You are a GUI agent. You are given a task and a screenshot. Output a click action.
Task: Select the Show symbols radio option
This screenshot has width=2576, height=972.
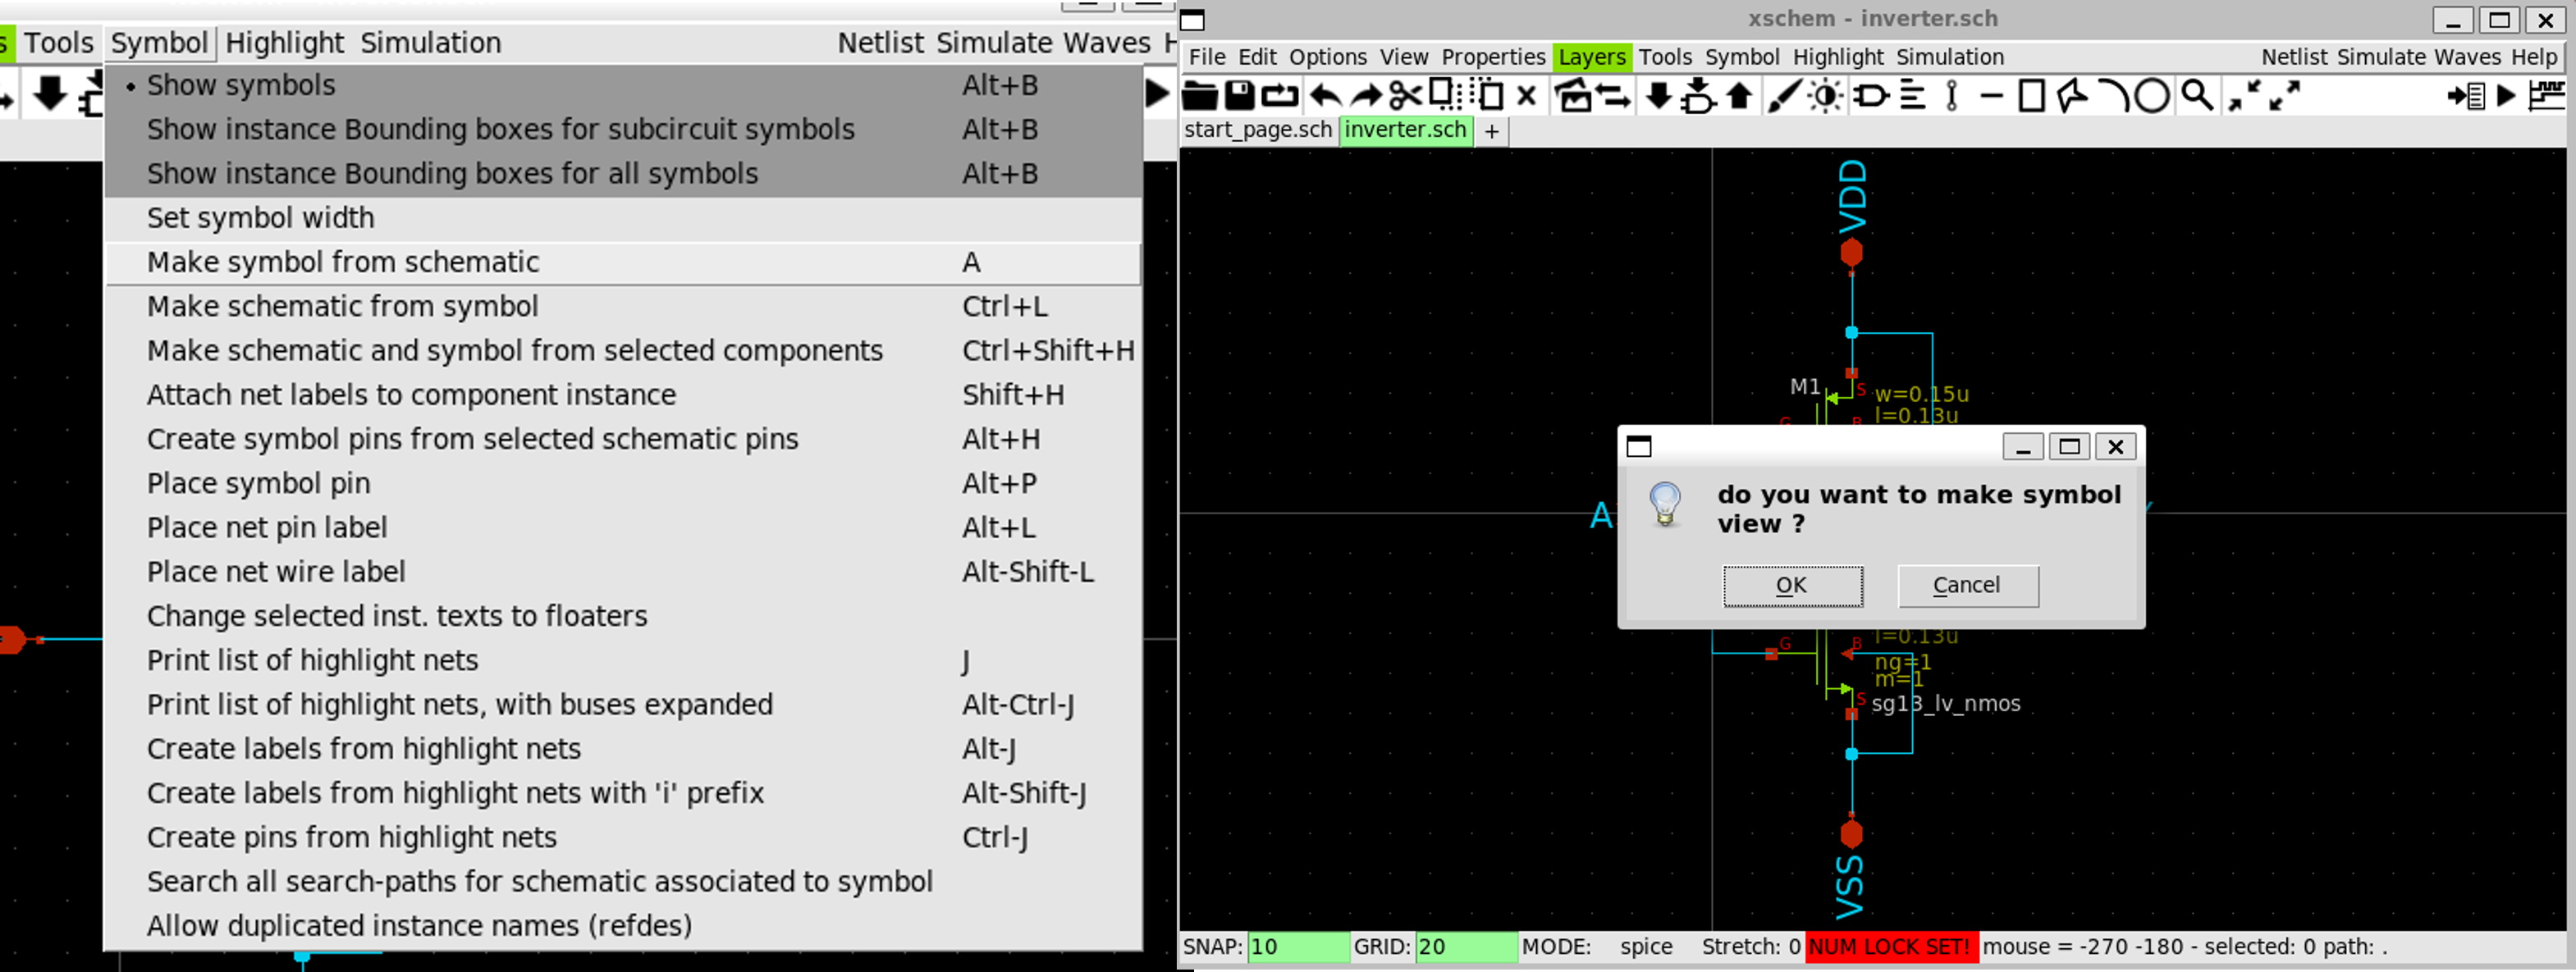[x=241, y=85]
